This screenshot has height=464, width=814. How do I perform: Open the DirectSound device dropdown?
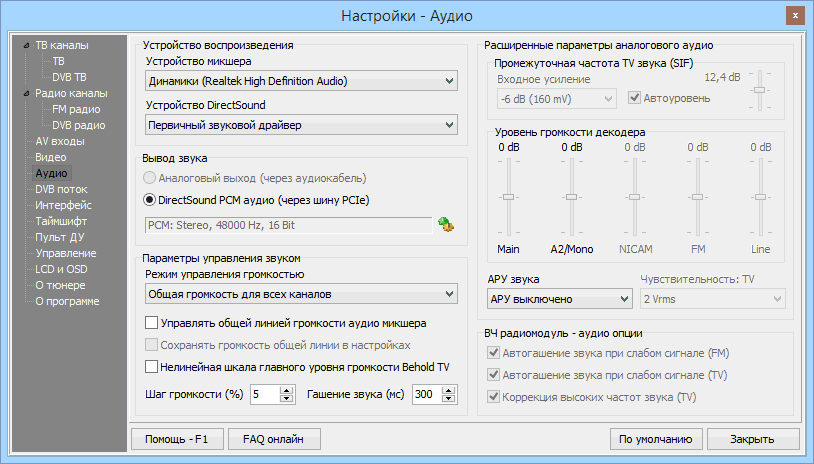click(x=300, y=125)
